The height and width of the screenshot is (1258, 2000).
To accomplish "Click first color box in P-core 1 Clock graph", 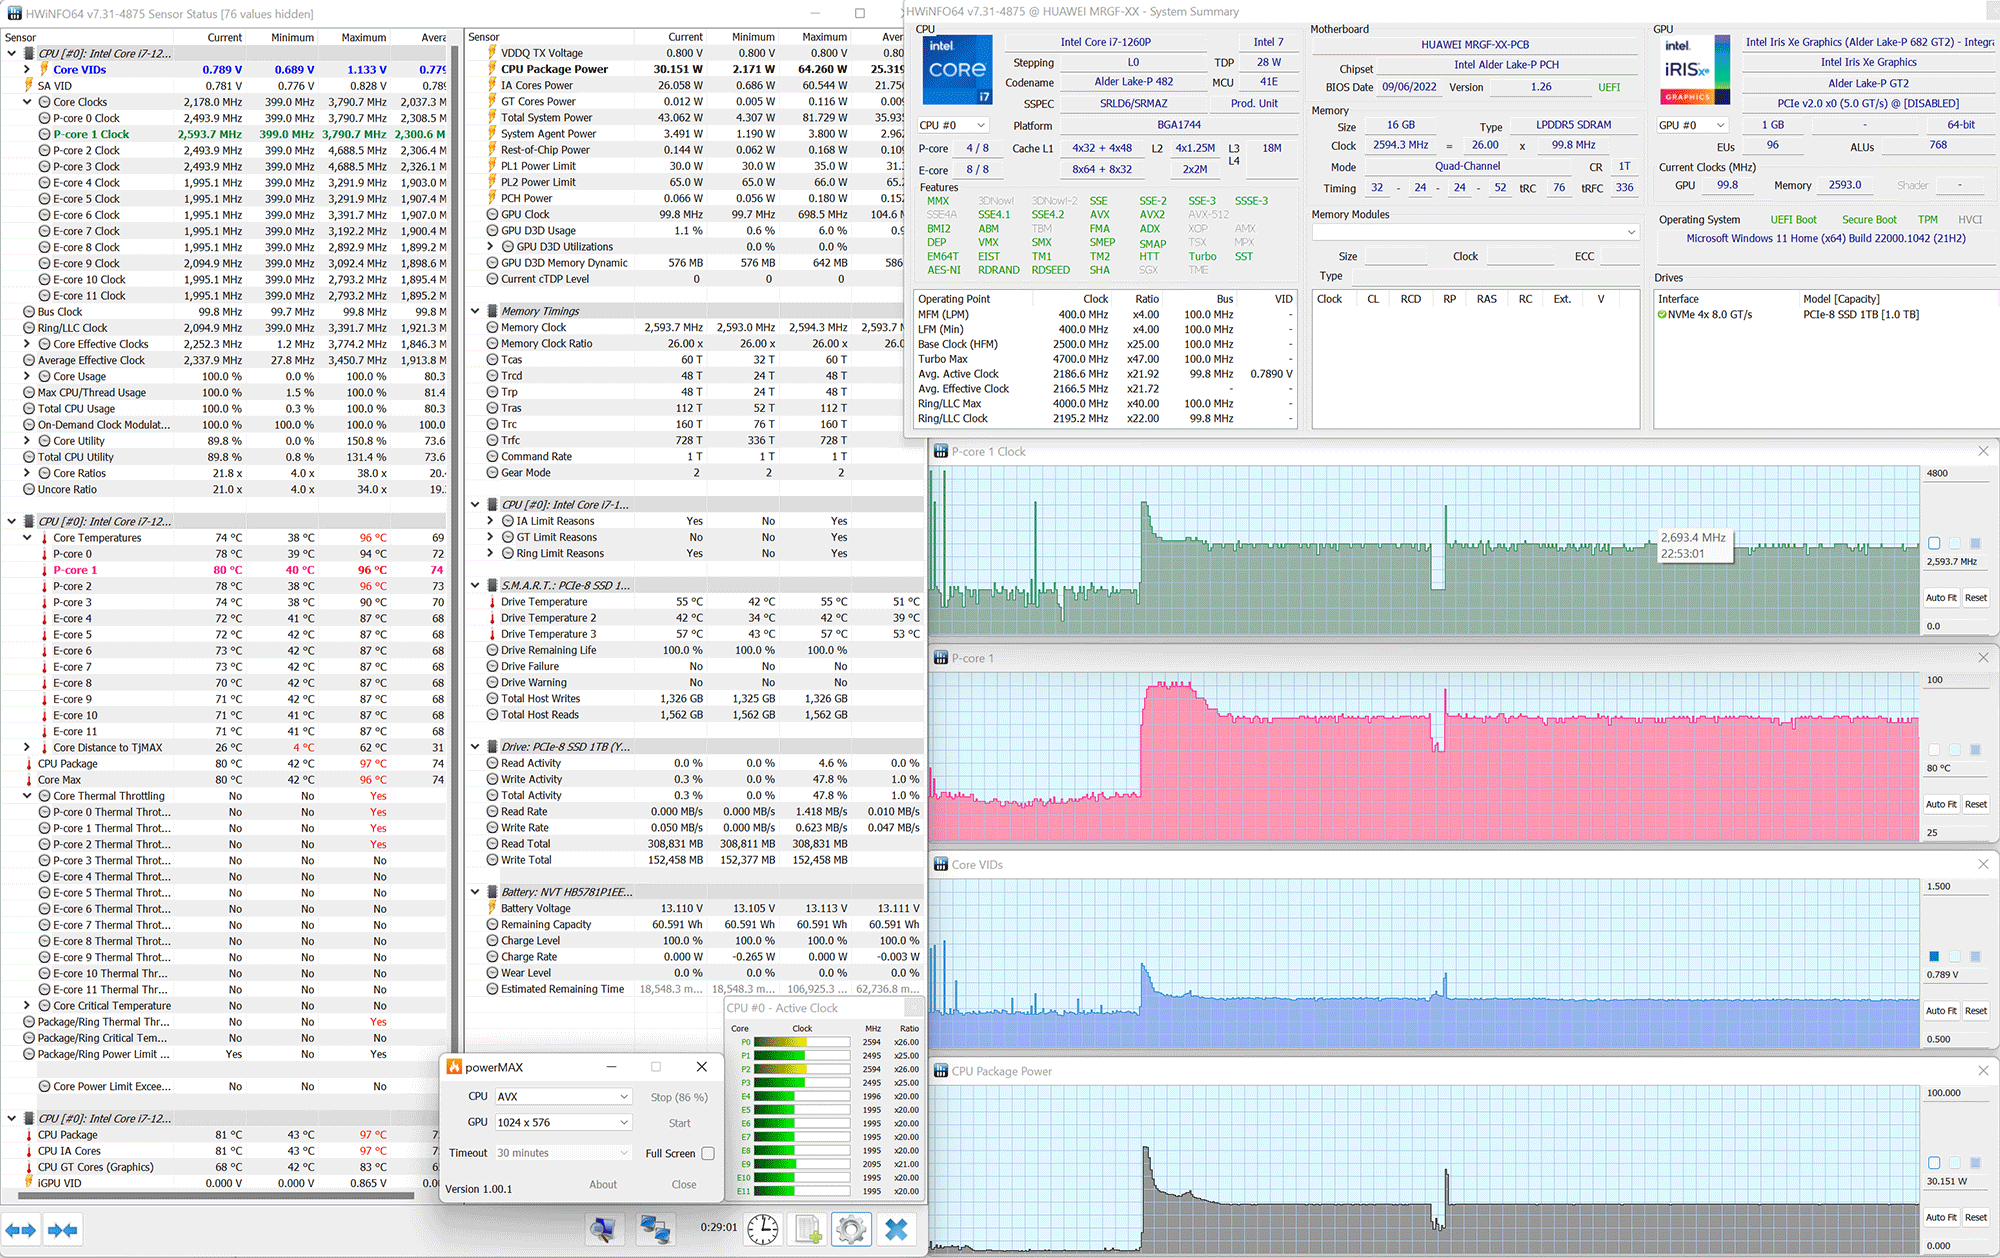I will click(1934, 543).
